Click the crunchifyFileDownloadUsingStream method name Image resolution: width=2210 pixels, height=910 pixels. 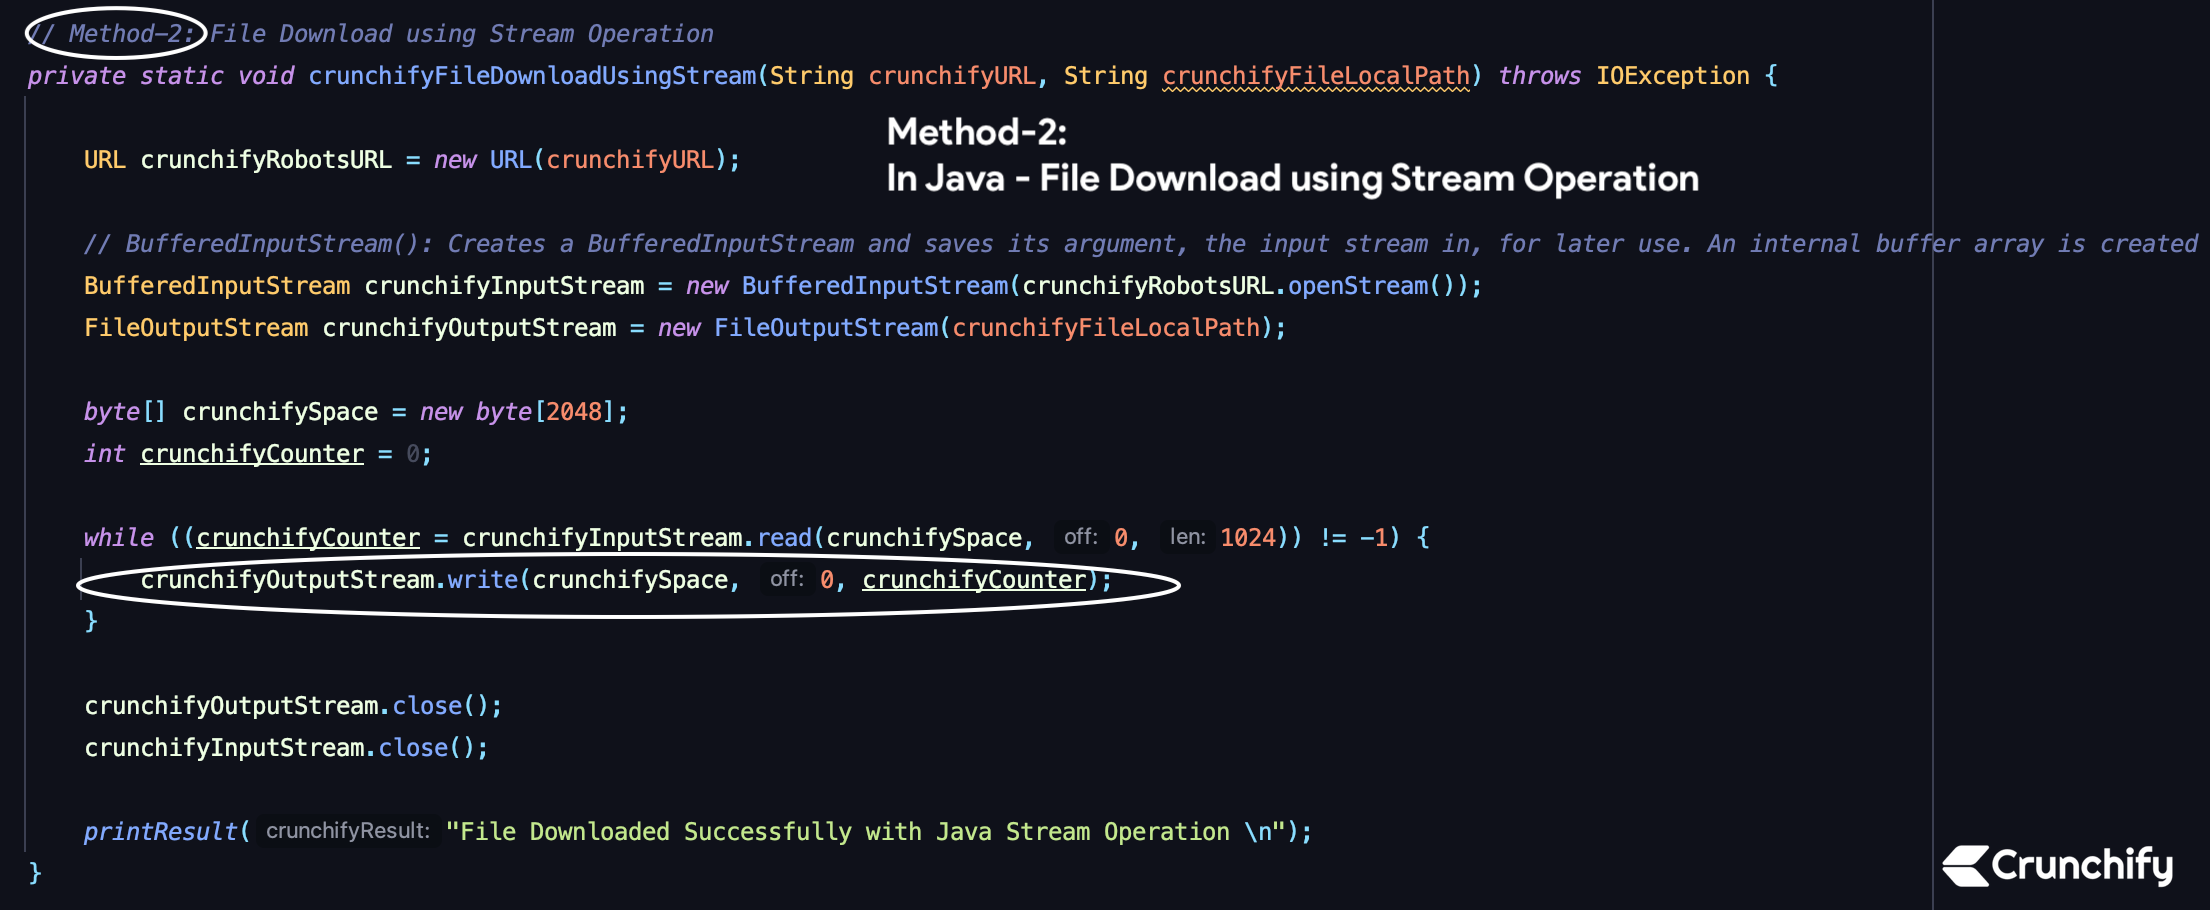(x=532, y=76)
